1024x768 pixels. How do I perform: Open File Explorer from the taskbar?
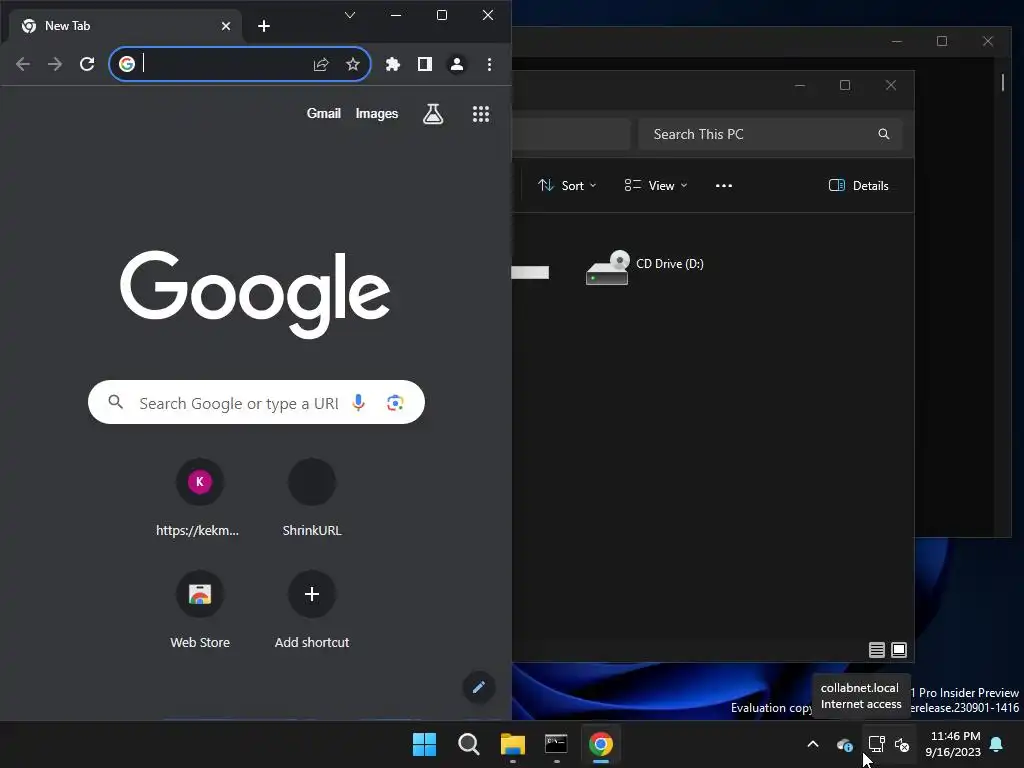pyautogui.click(x=513, y=744)
